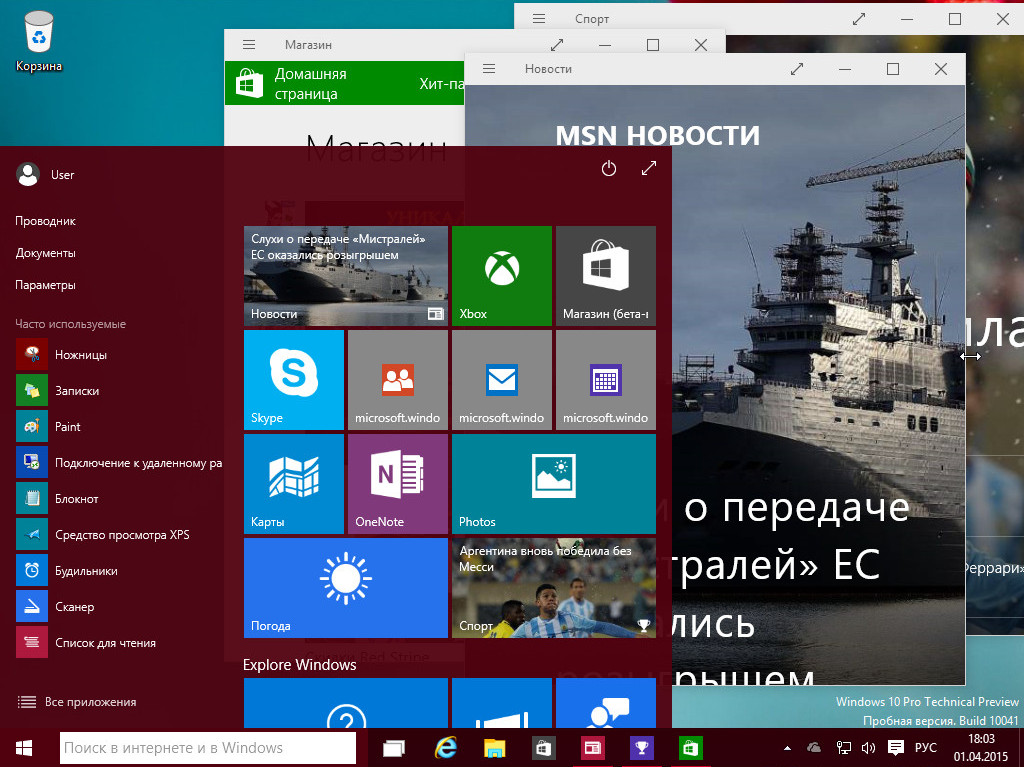Open the Новости live tile
The width and height of the screenshot is (1024, 767).
[x=346, y=276]
